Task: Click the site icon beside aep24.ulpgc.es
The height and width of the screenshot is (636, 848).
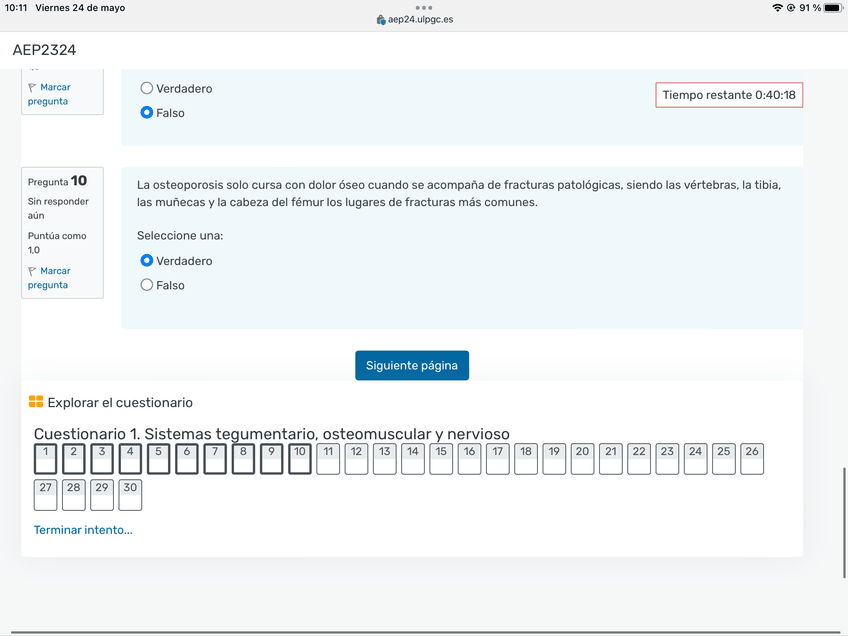Action: (x=381, y=20)
